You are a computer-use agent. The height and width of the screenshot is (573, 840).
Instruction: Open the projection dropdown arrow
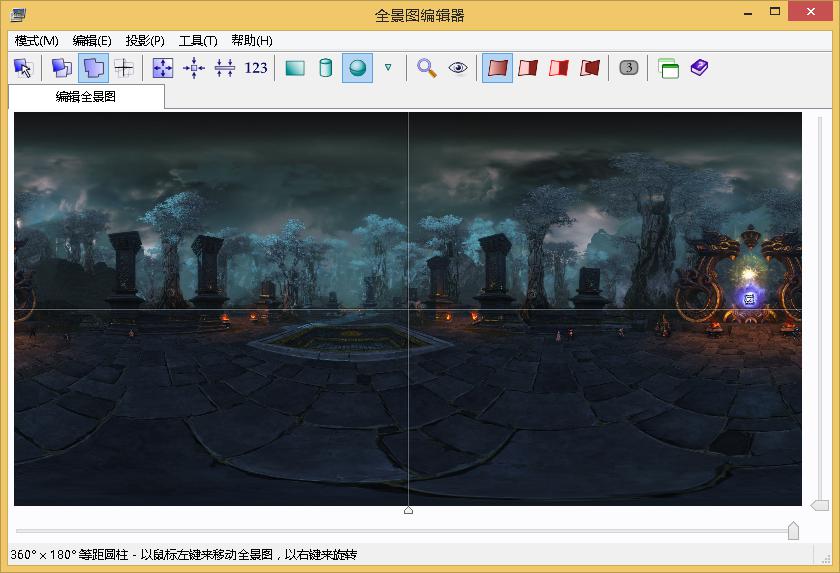coord(388,67)
